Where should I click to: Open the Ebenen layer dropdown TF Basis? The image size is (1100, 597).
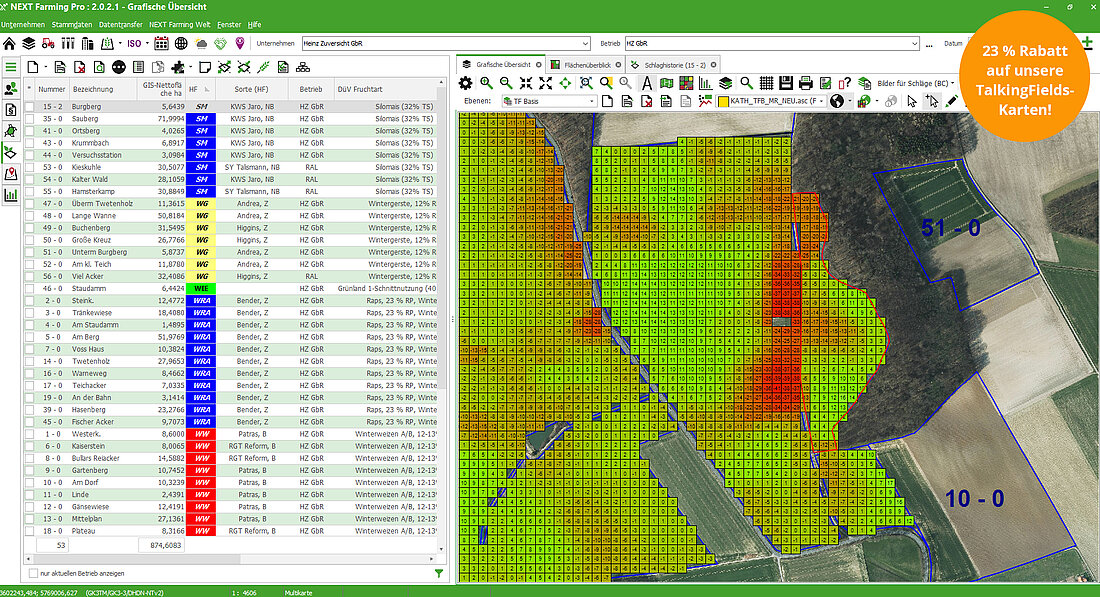(x=549, y=102)
